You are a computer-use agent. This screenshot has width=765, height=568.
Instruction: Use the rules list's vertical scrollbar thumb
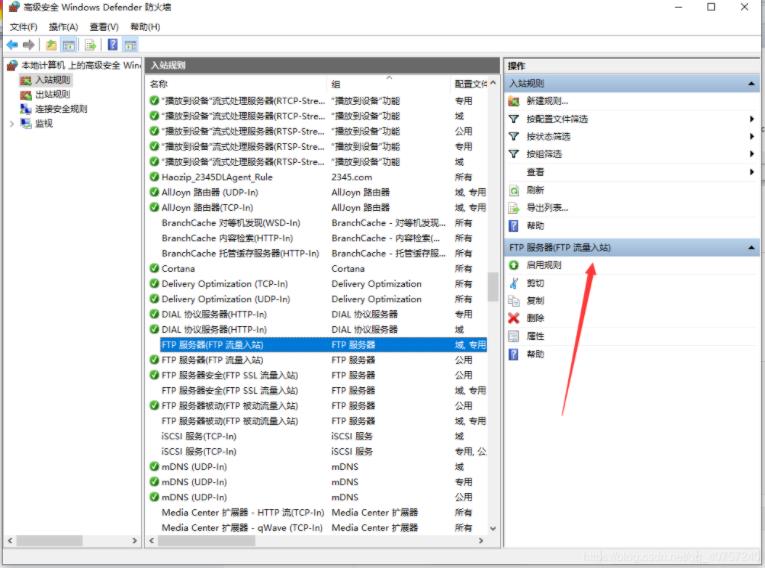point(493,286)
